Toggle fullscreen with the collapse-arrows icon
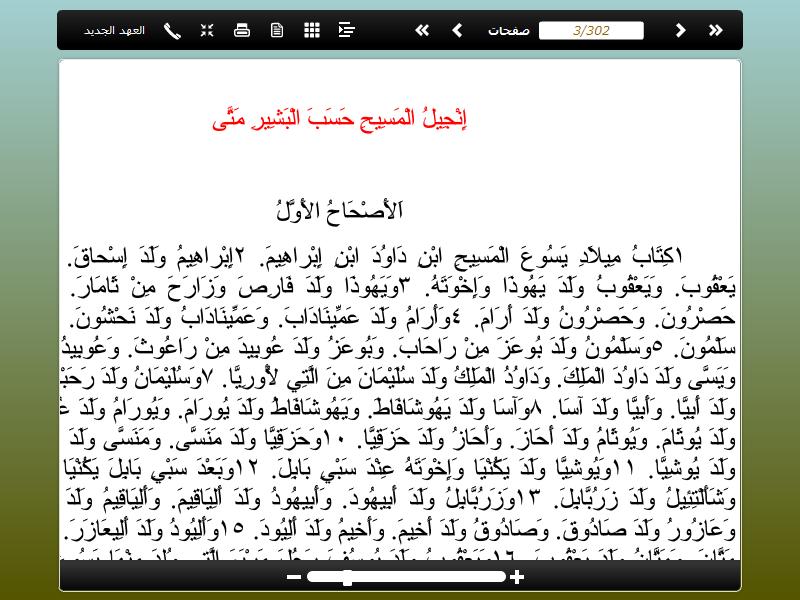 click(206, 30)
